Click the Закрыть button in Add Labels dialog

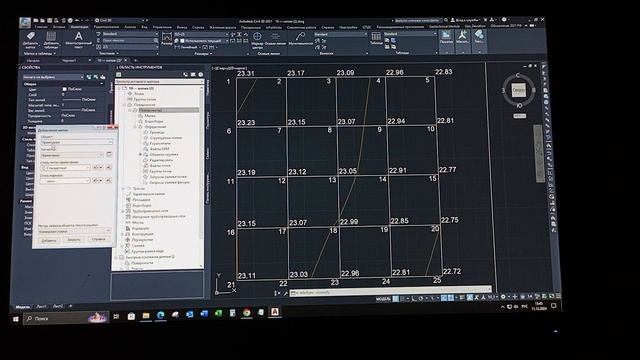click(74, 240)
